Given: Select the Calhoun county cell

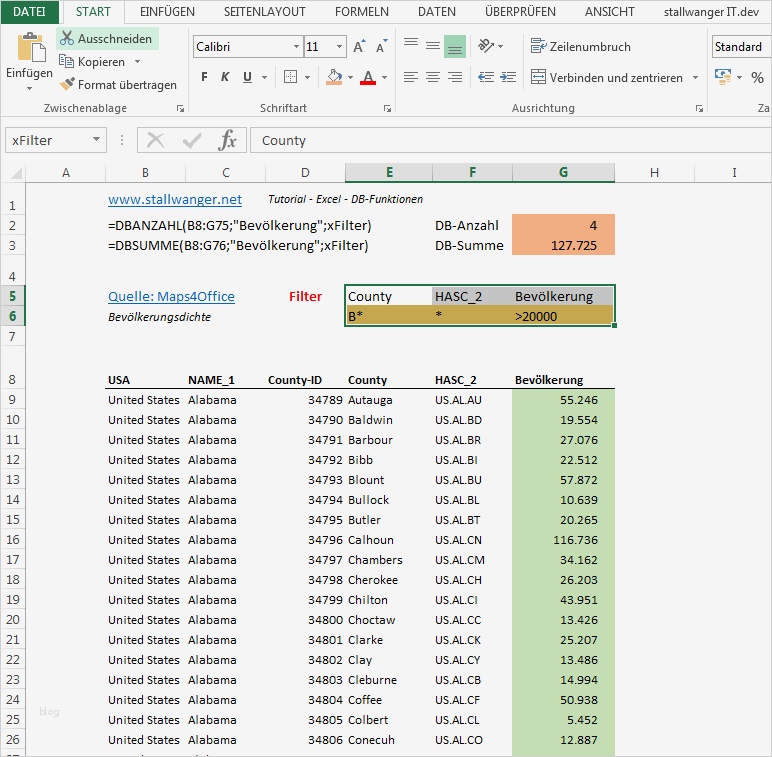Looking at the screenshot, I should coord(388,540).
